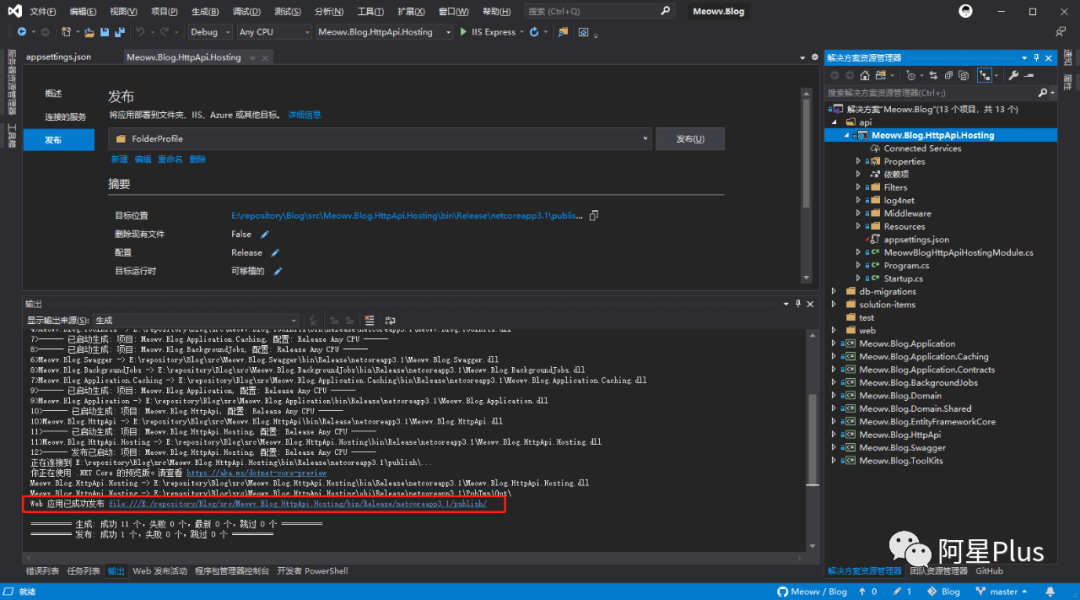The height and width of the screenshot is (600, 1080).
Task: Toggle the Track Active Item button in Solution Explorer
Action: pyautogui.click(x=985, y=76)
